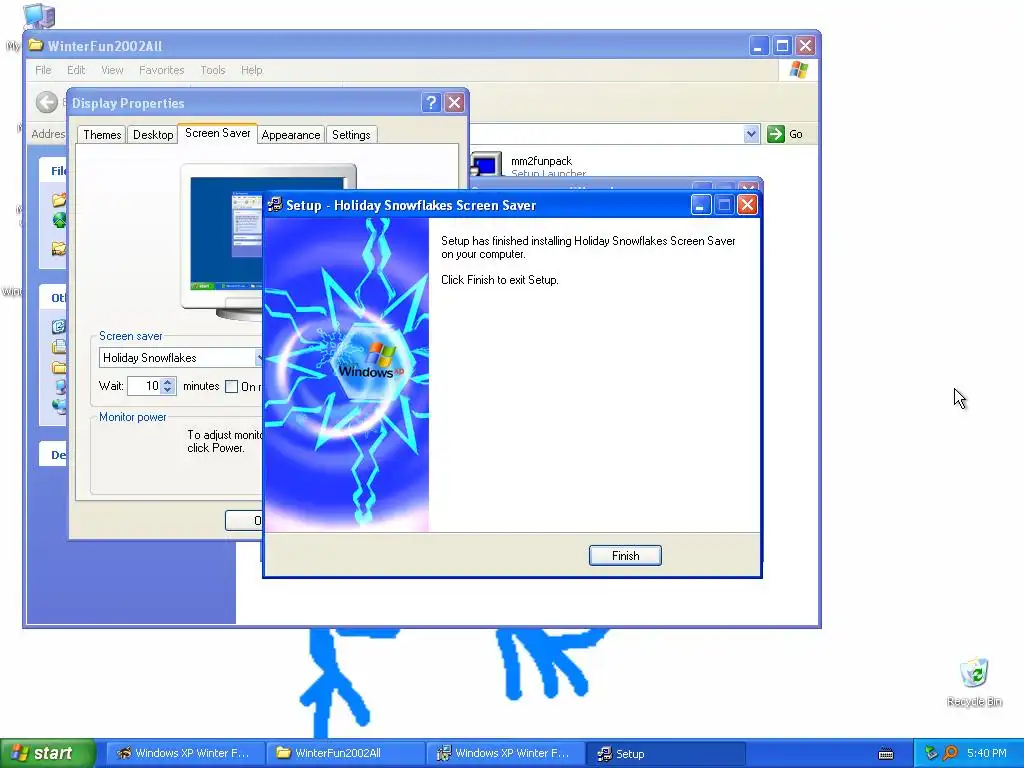The height and width of the screenshot is (768, 1024).
Task: Switch to the Setup taskbar button
Action: click(x=665, y=753)
